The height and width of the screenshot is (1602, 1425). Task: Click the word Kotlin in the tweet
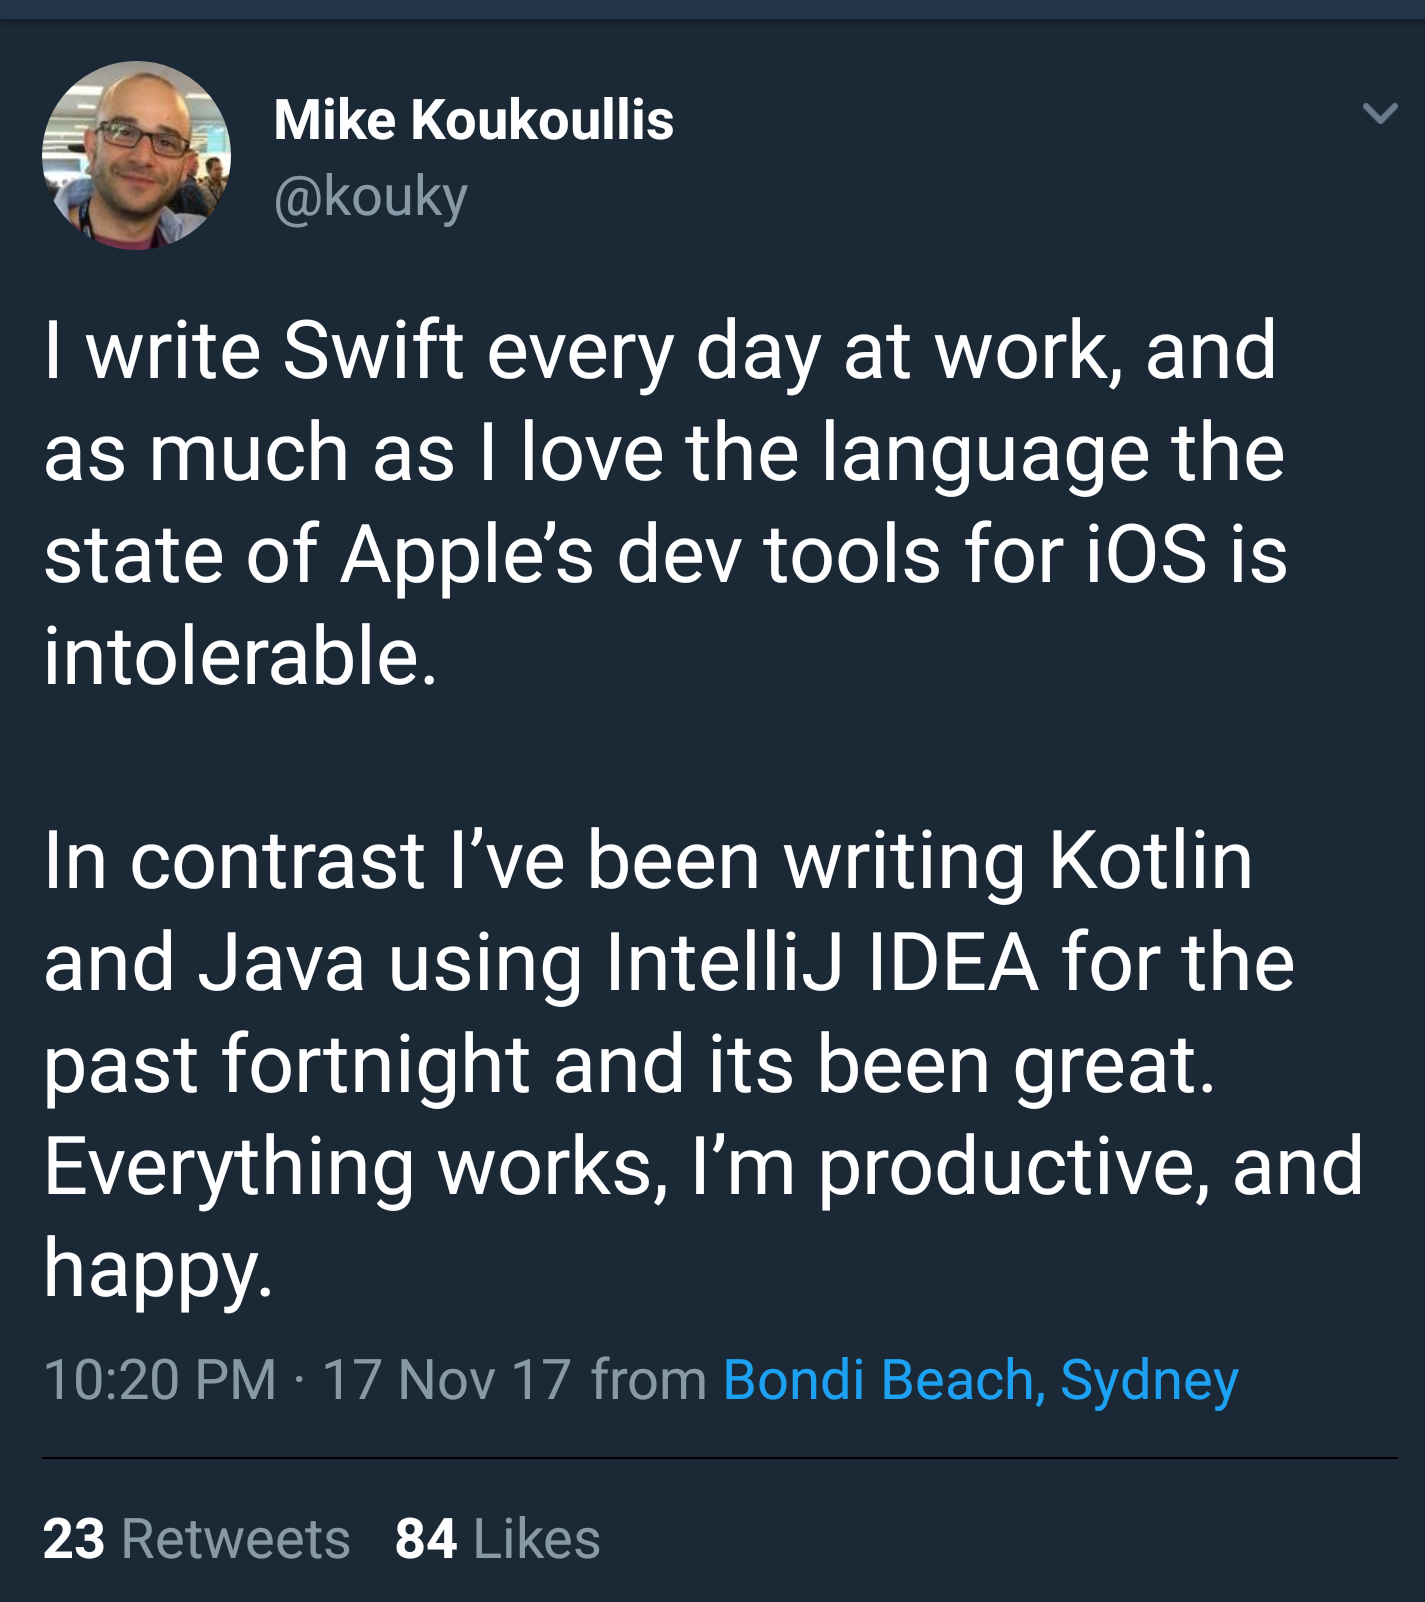pyautogui.click(x=1150, y=861)
